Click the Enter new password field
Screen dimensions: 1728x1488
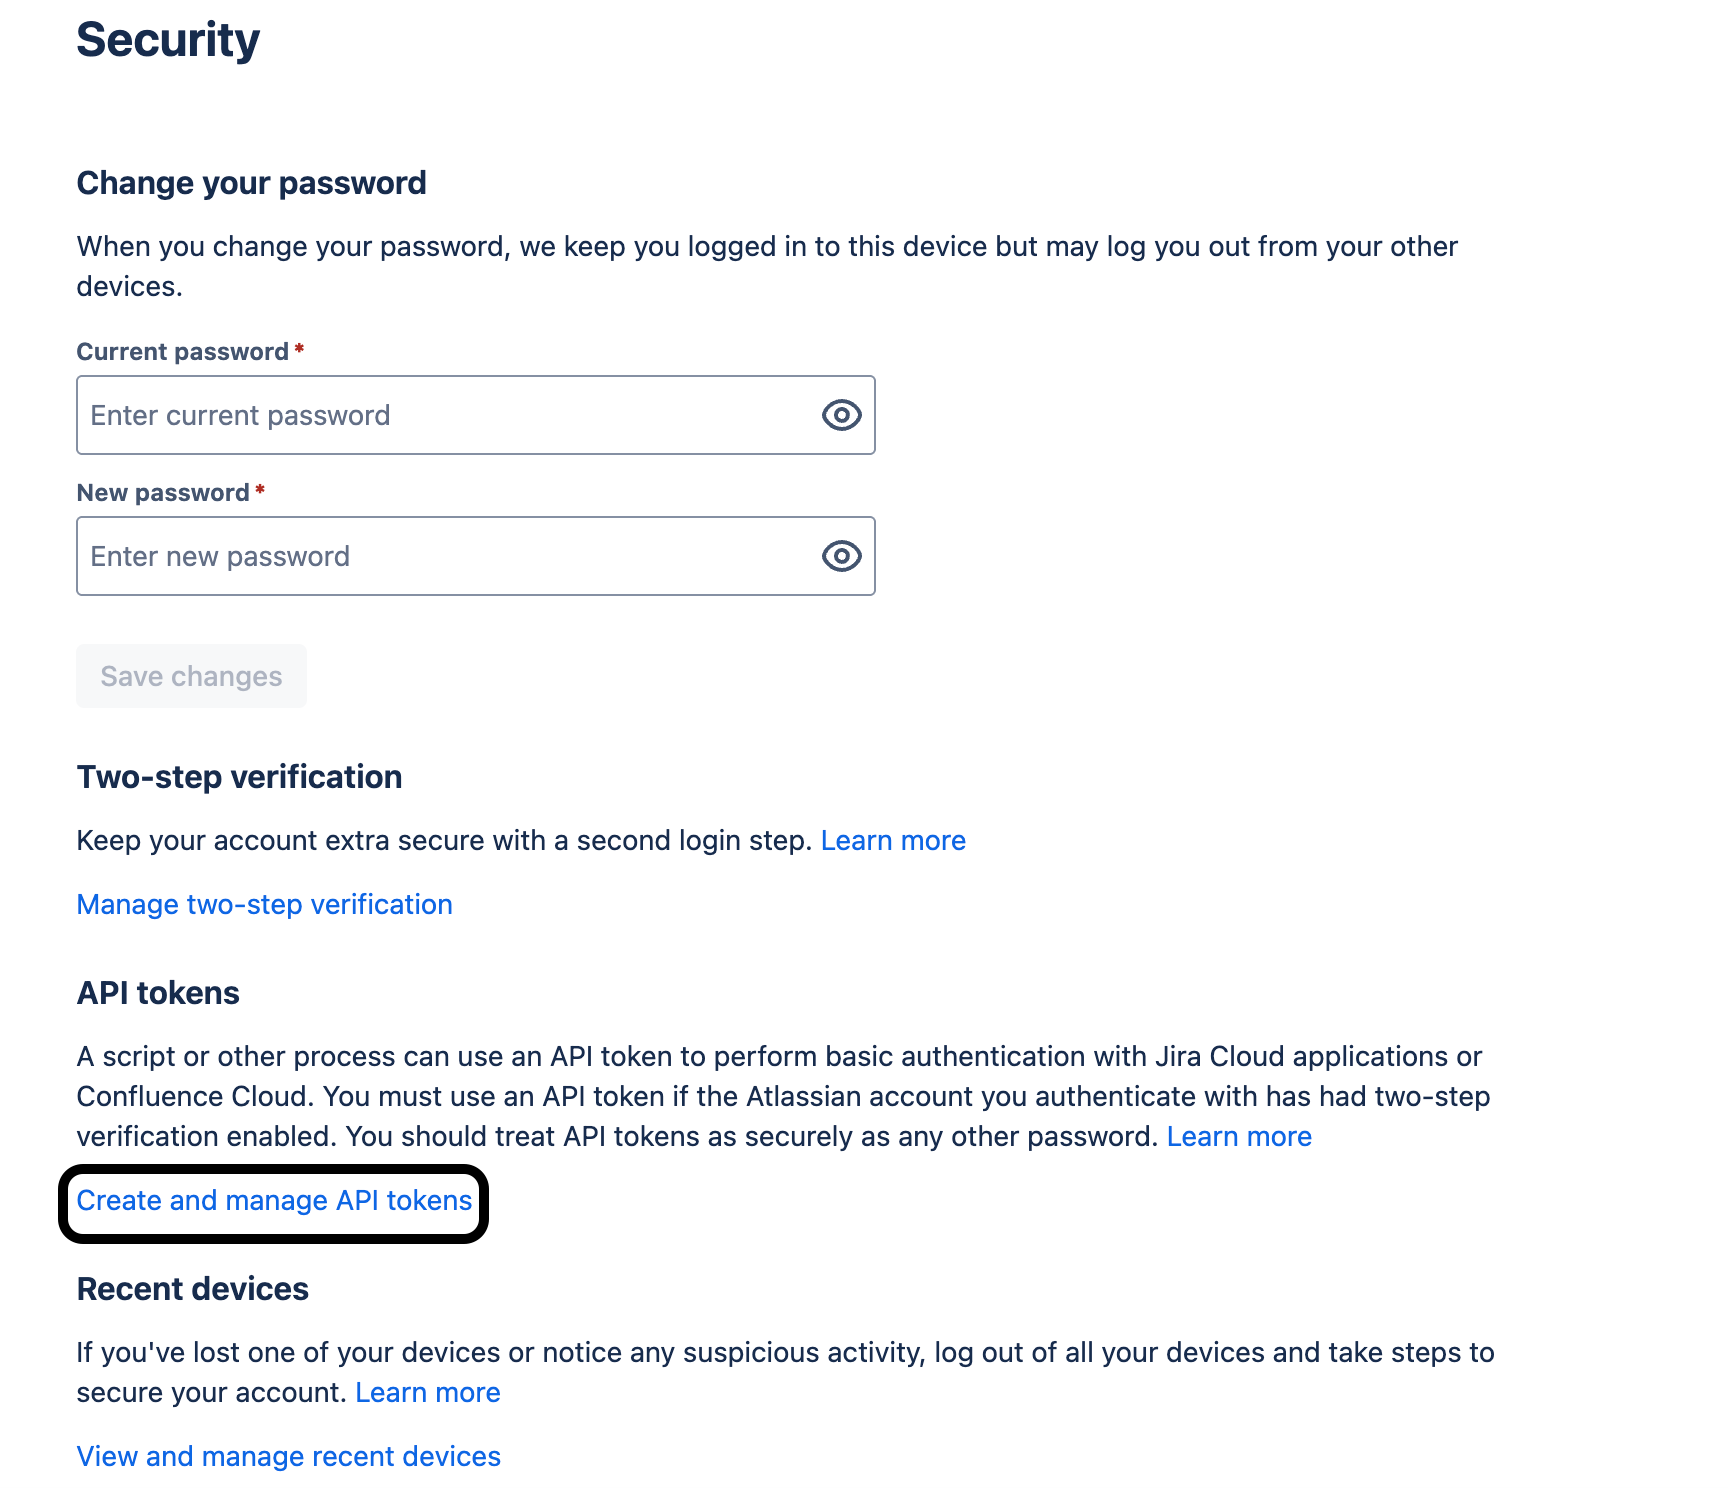tap(400, 556)
